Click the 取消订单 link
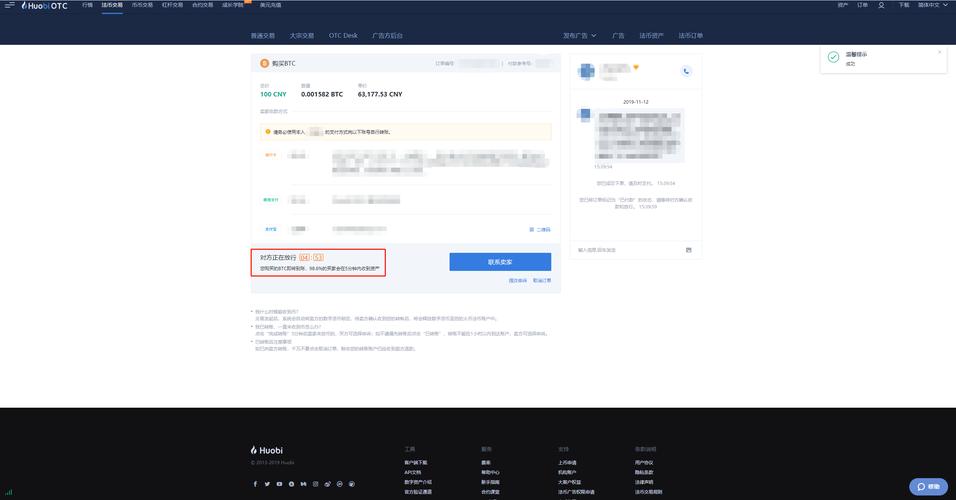This screenshot has width=956, height=500. coord(542,281)
